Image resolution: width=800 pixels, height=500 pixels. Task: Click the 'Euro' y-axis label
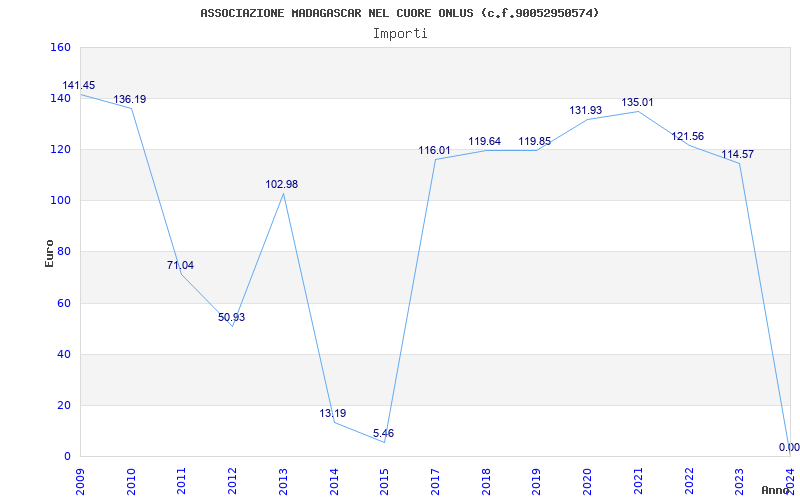[49, 253]
